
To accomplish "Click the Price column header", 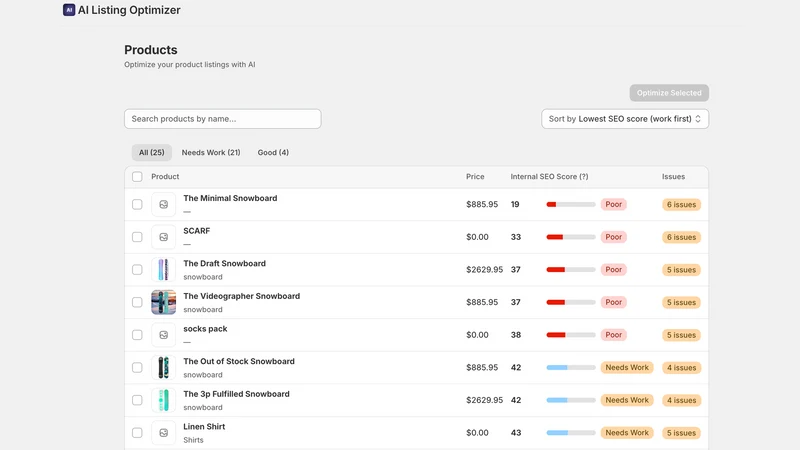I will tap(475, 177).
